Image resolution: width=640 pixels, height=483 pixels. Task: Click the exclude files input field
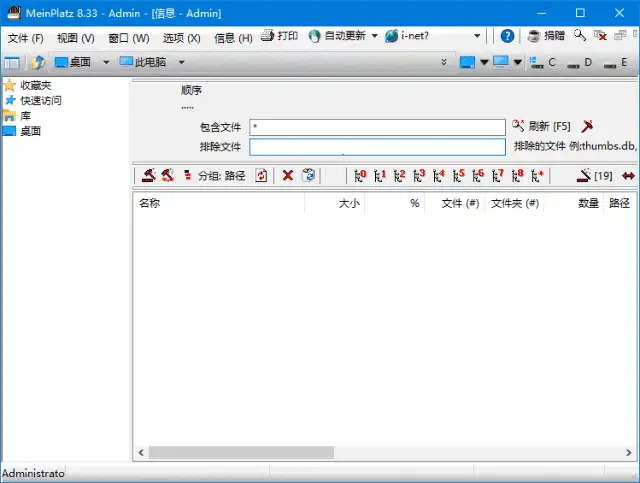377,147
